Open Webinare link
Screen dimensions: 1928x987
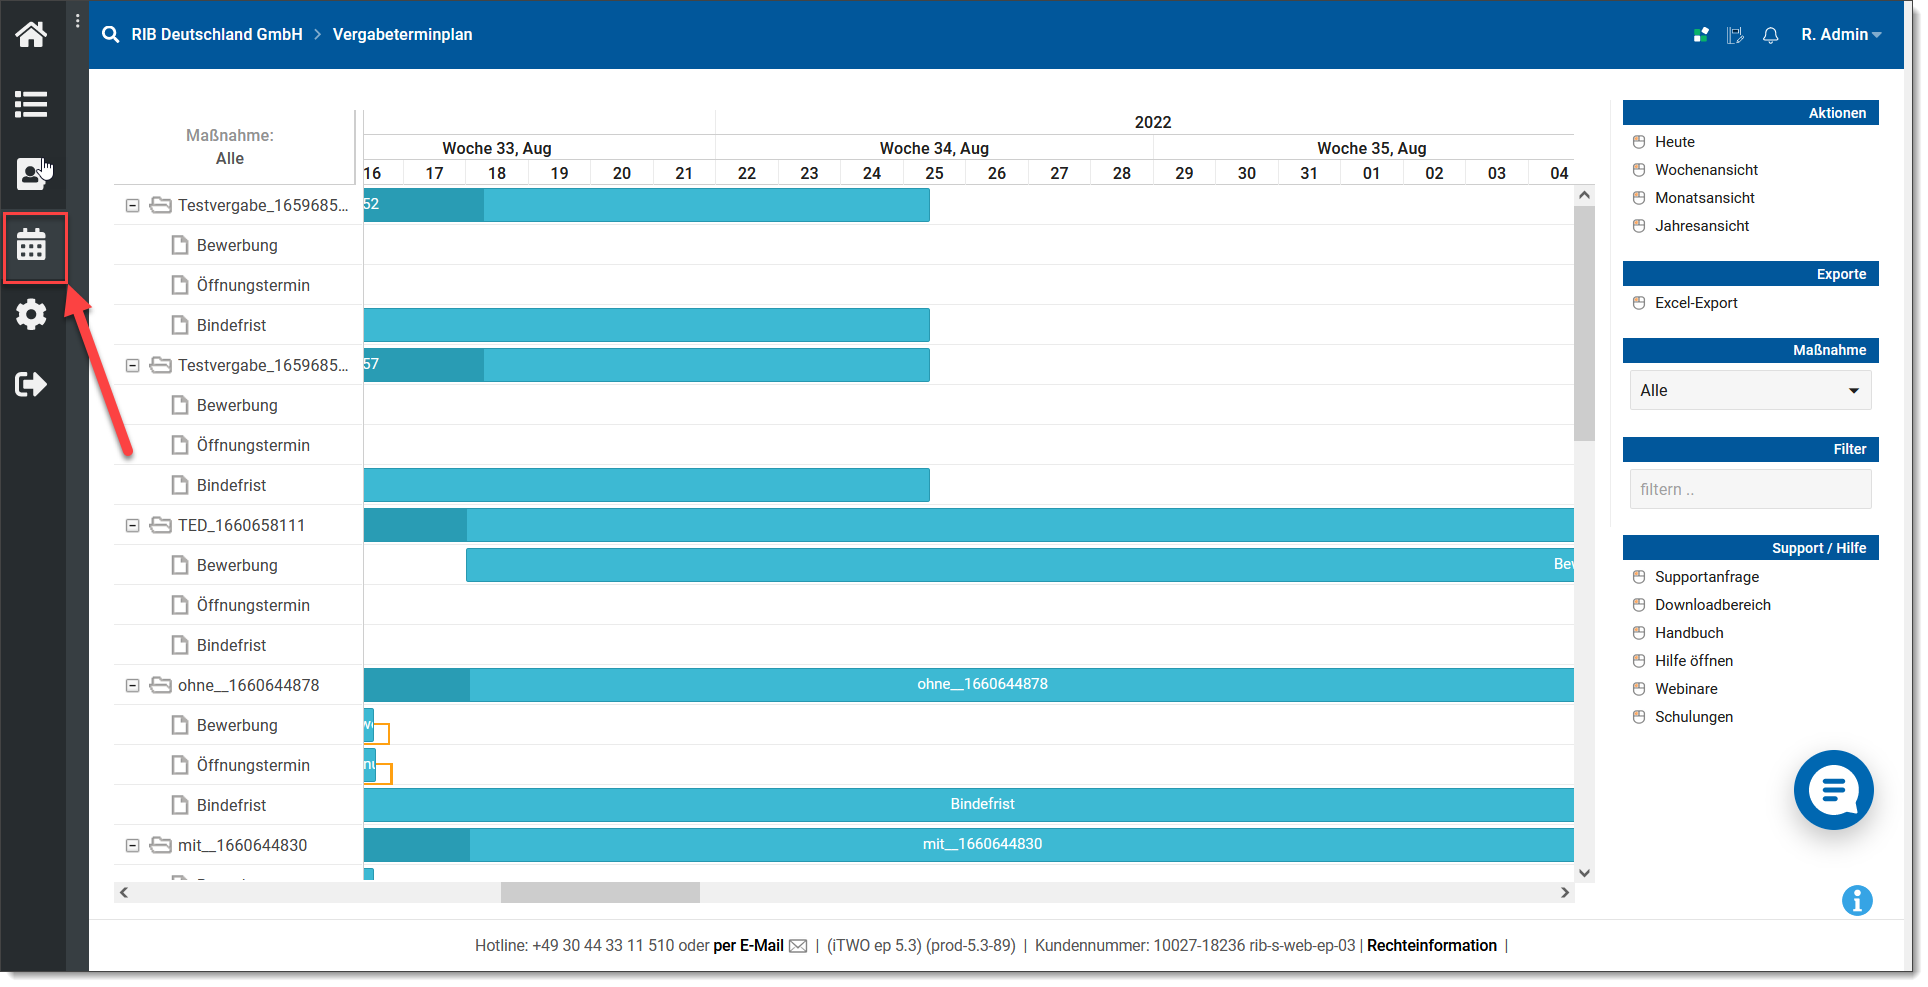coord(1686,689)
